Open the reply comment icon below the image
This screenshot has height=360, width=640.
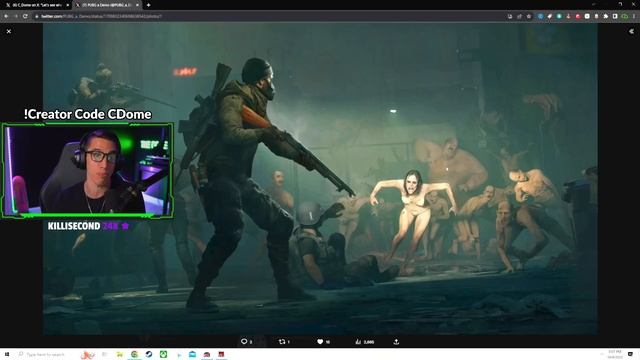[x=244, y=342]
